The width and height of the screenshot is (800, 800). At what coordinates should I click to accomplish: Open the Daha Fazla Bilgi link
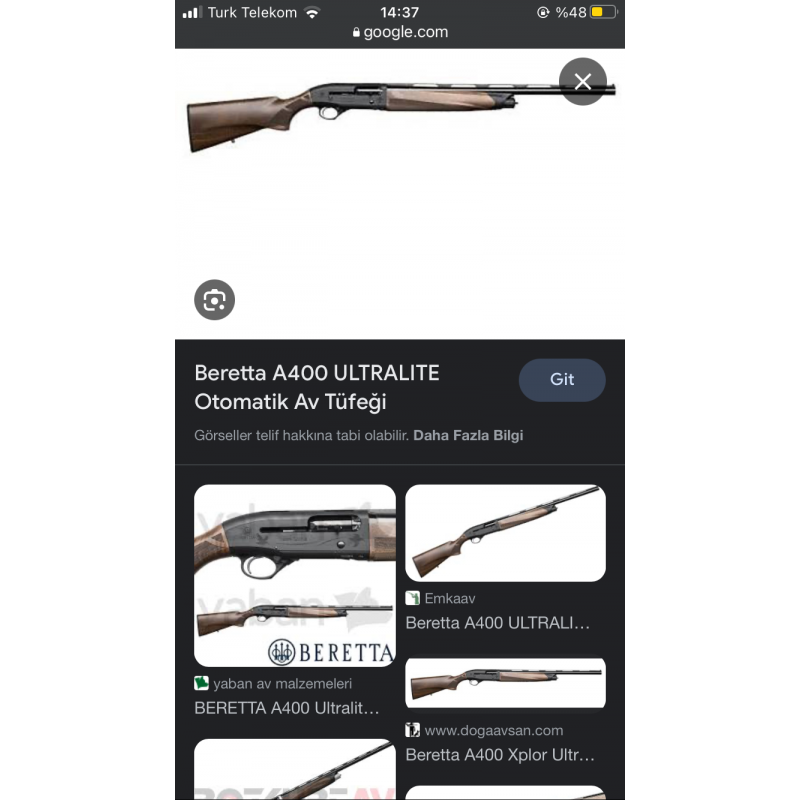468,435
